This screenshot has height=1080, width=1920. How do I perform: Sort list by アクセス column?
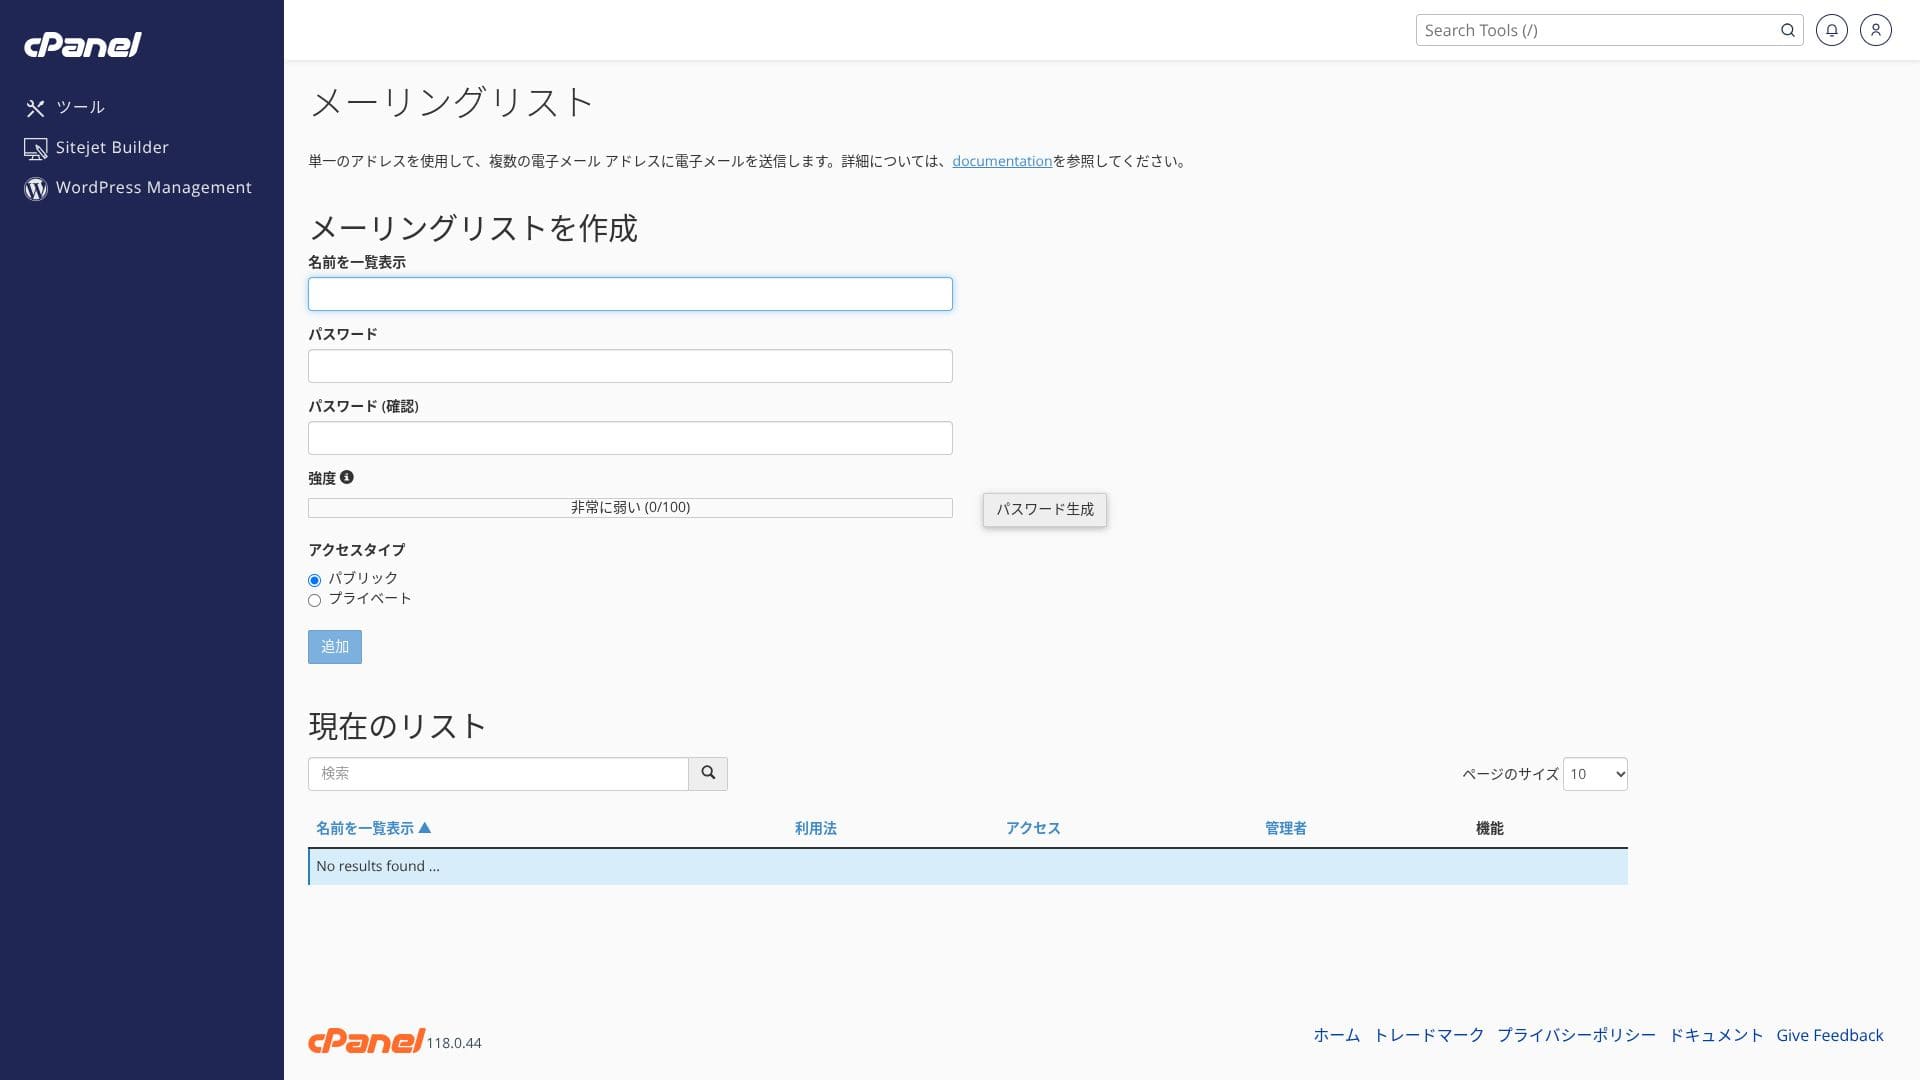coord(1032,828)
